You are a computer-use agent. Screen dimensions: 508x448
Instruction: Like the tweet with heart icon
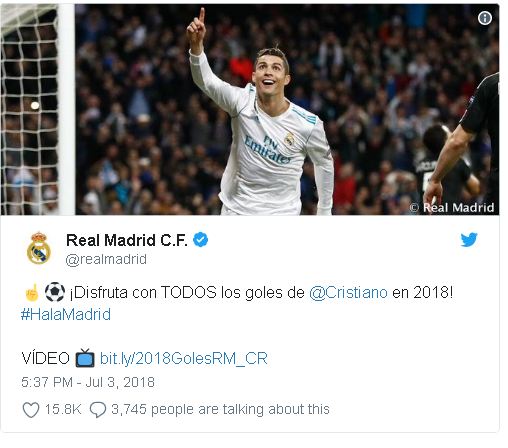tap(31, 410)
